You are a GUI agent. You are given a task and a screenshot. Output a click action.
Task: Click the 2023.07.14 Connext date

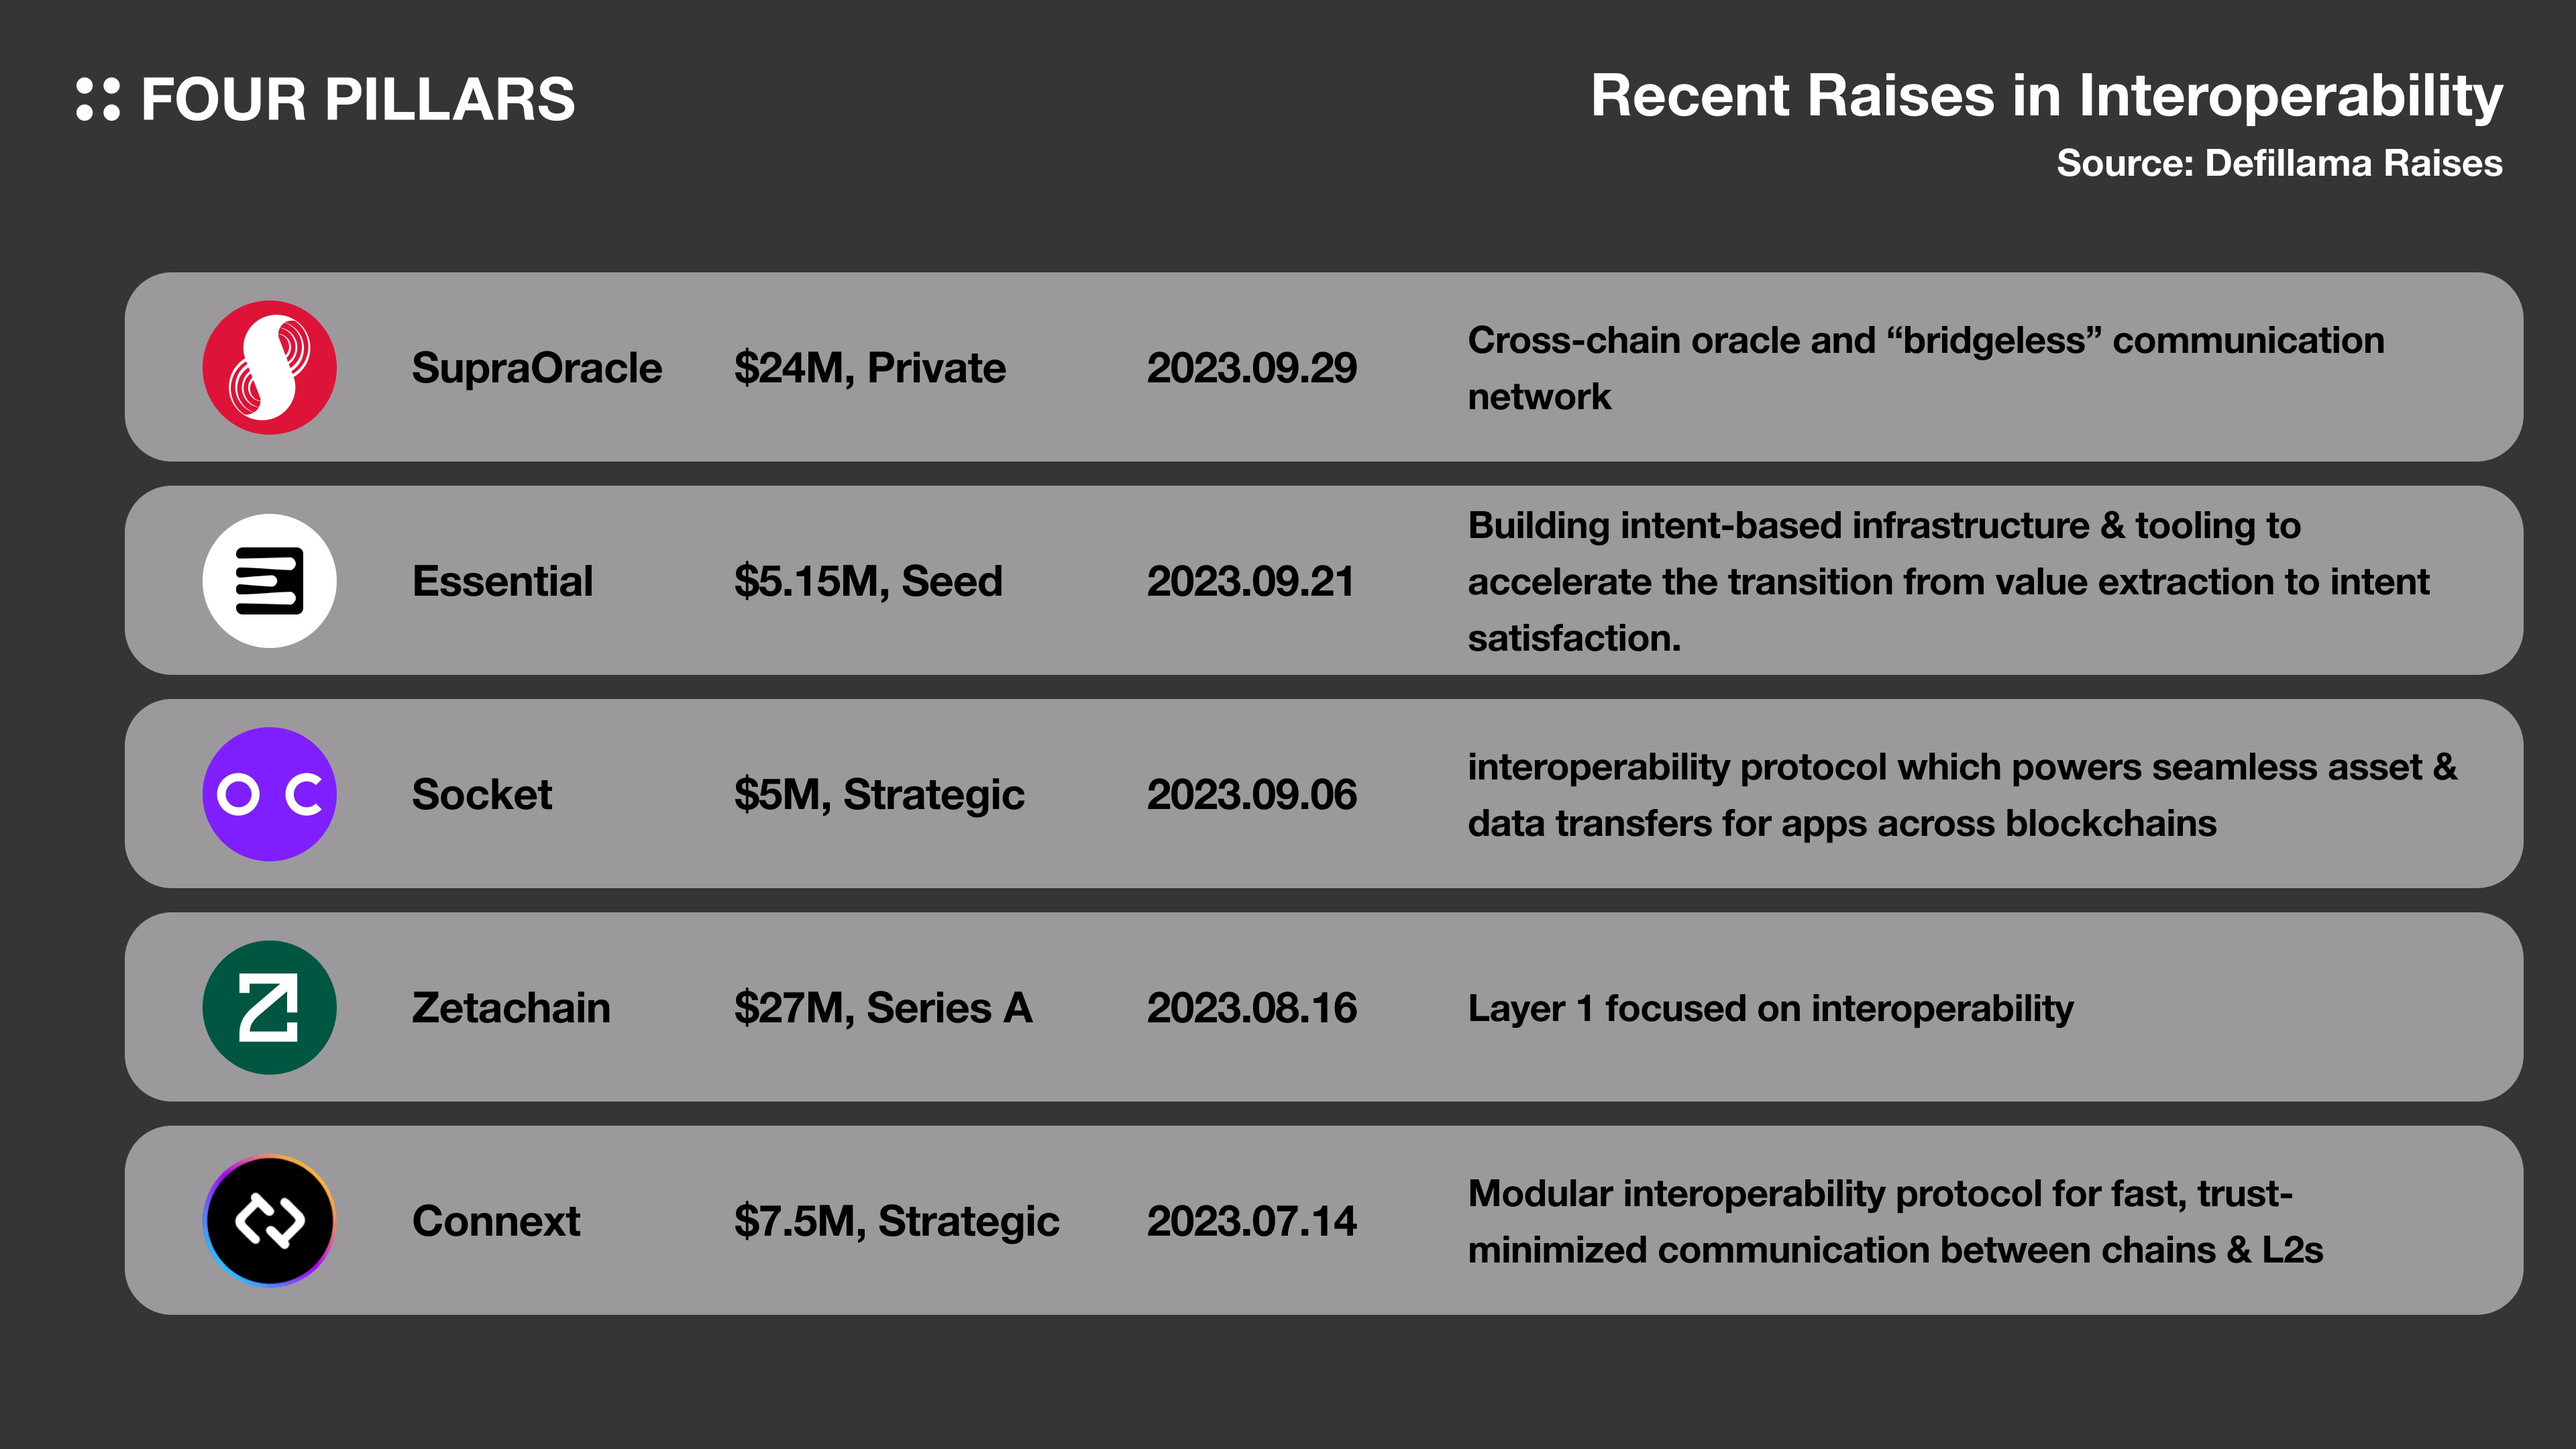click(x=1251, y=1221)
